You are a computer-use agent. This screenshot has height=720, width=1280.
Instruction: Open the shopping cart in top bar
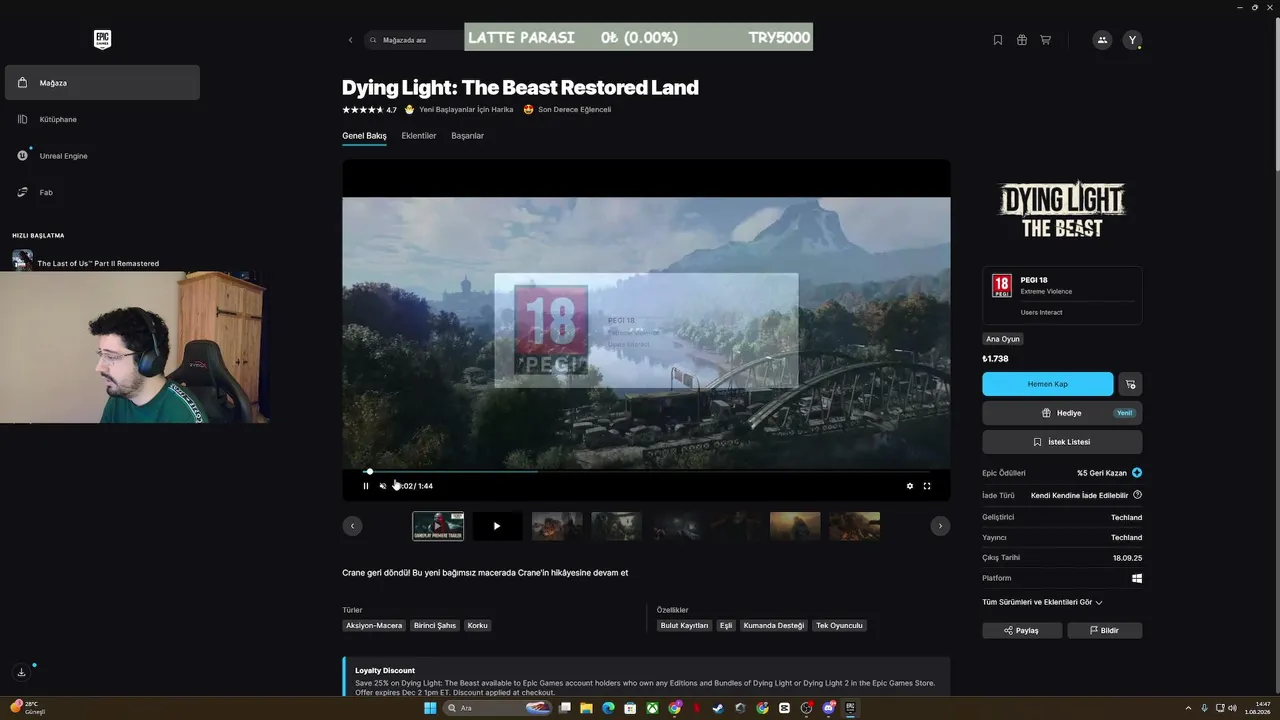1046,40
